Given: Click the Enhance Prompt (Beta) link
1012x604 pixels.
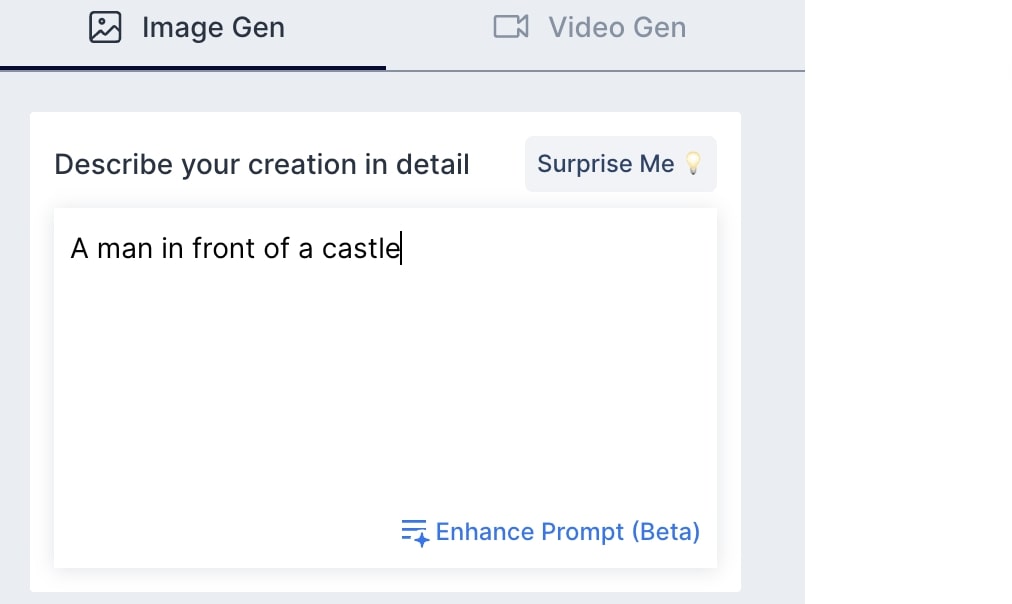Looking at the screenshot, I should click(567, 532).
